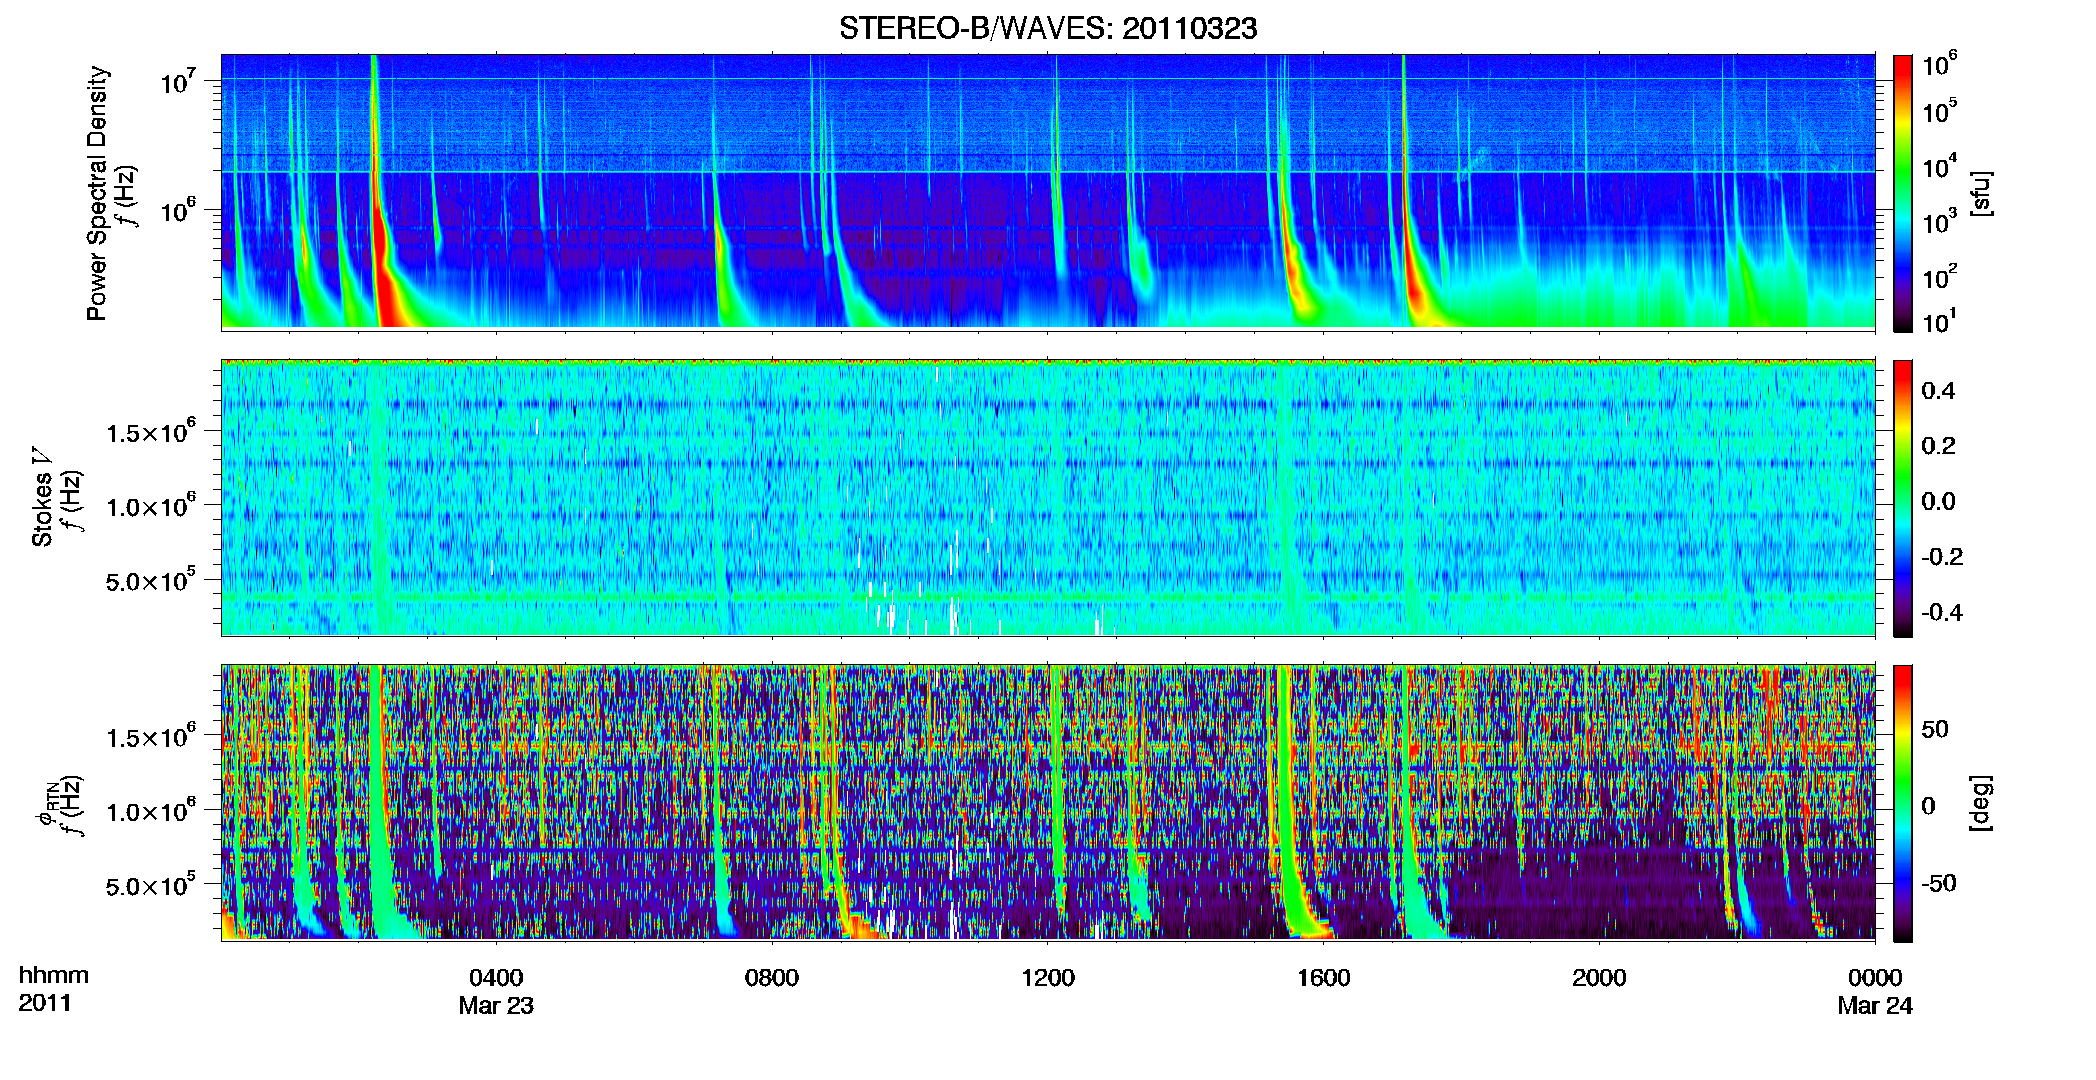Click the 5.0×10^5 tick in the phi panel
Image resolution: width=2096 pixels, height=1080 pixels.
click(x=151, y=886)
